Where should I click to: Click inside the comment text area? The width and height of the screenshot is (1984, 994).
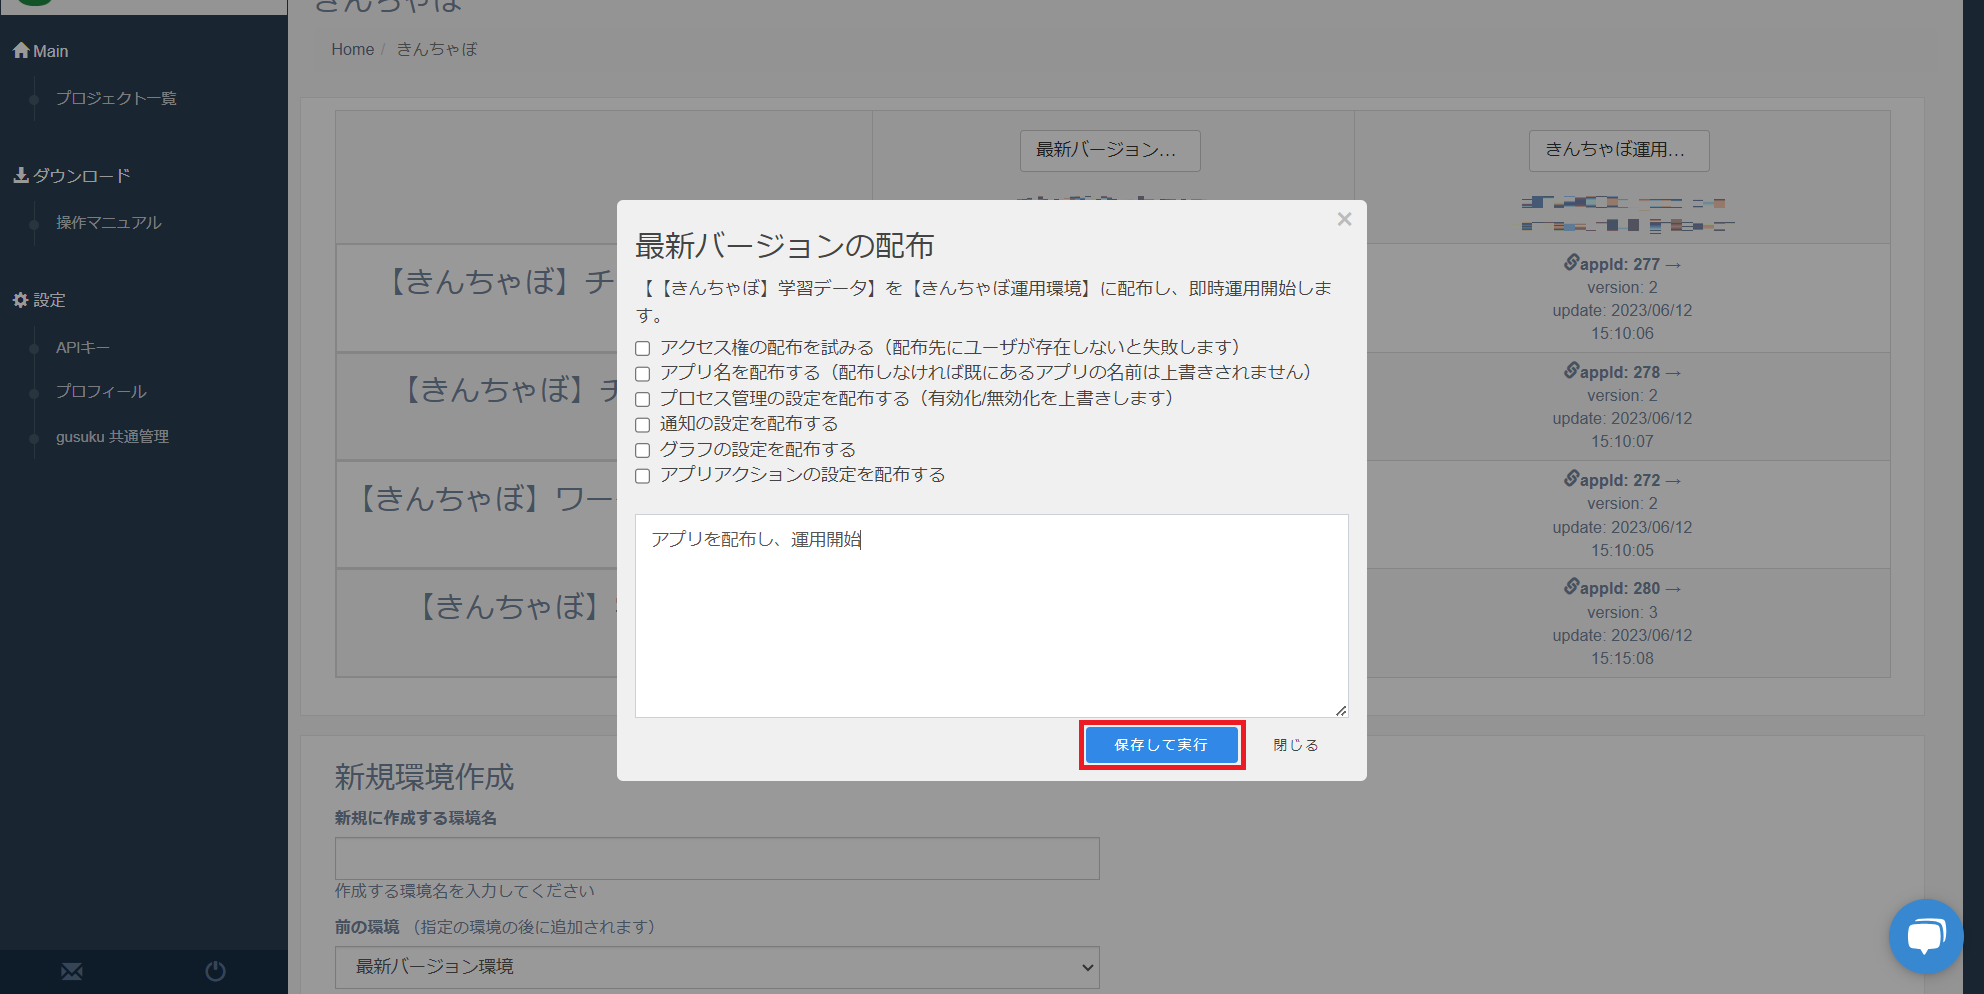click(990, 620)
